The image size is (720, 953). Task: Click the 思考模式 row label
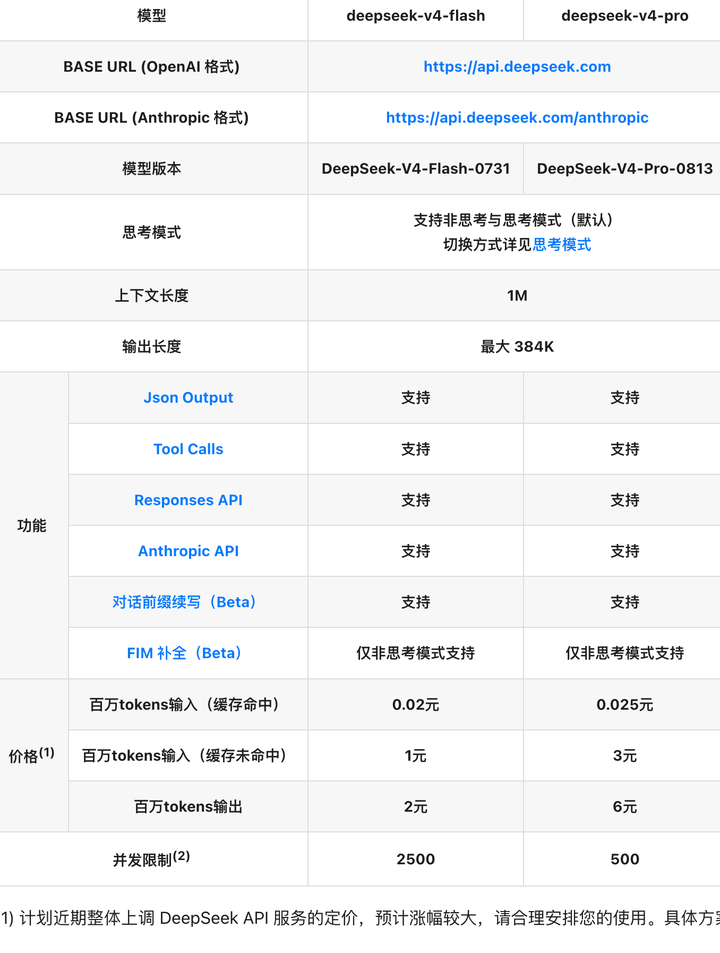coord(152,233)
